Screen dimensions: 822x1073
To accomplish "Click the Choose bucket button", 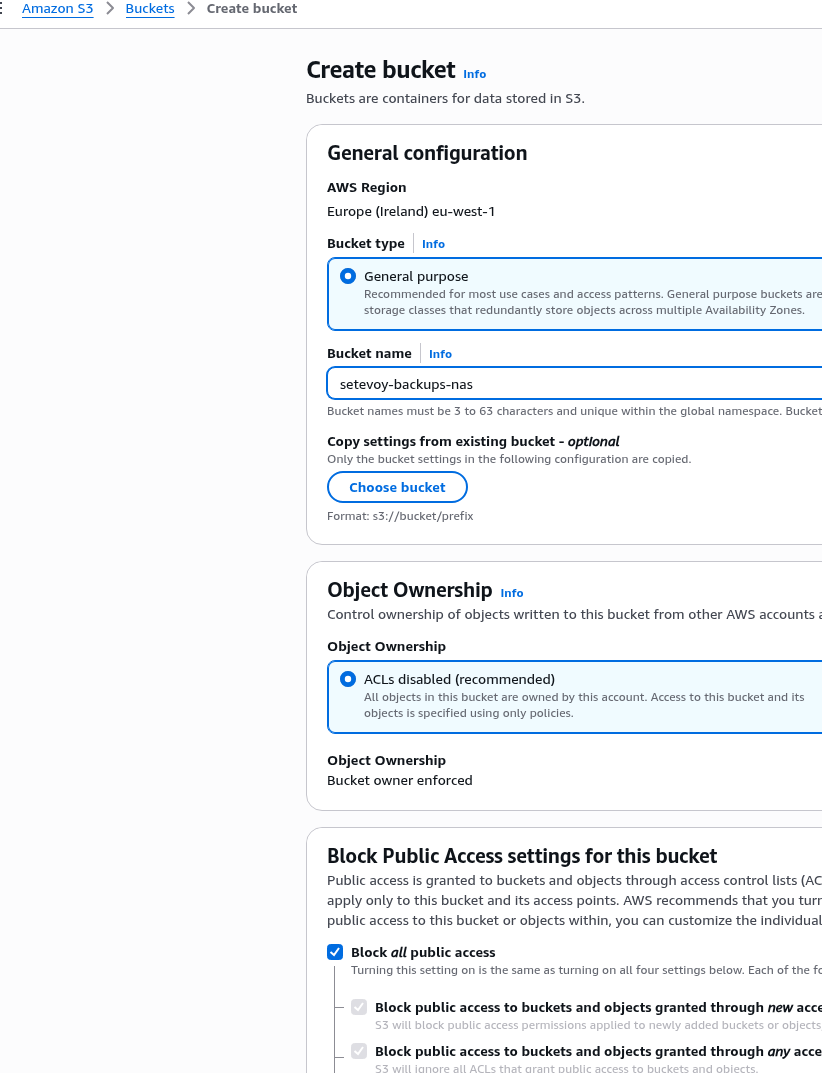I will click(397, 487).
